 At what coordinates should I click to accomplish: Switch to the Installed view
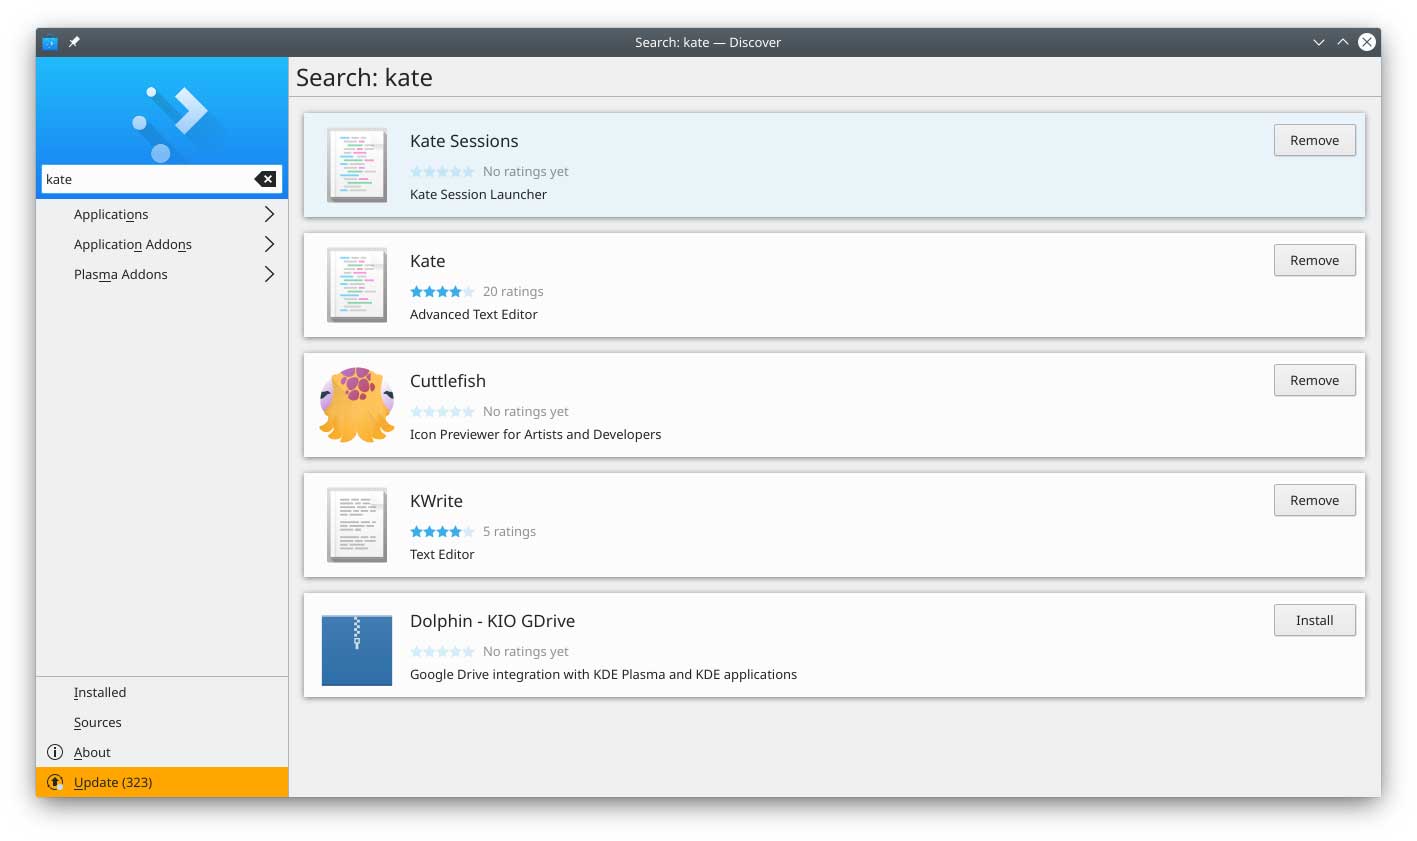(99, 692)
